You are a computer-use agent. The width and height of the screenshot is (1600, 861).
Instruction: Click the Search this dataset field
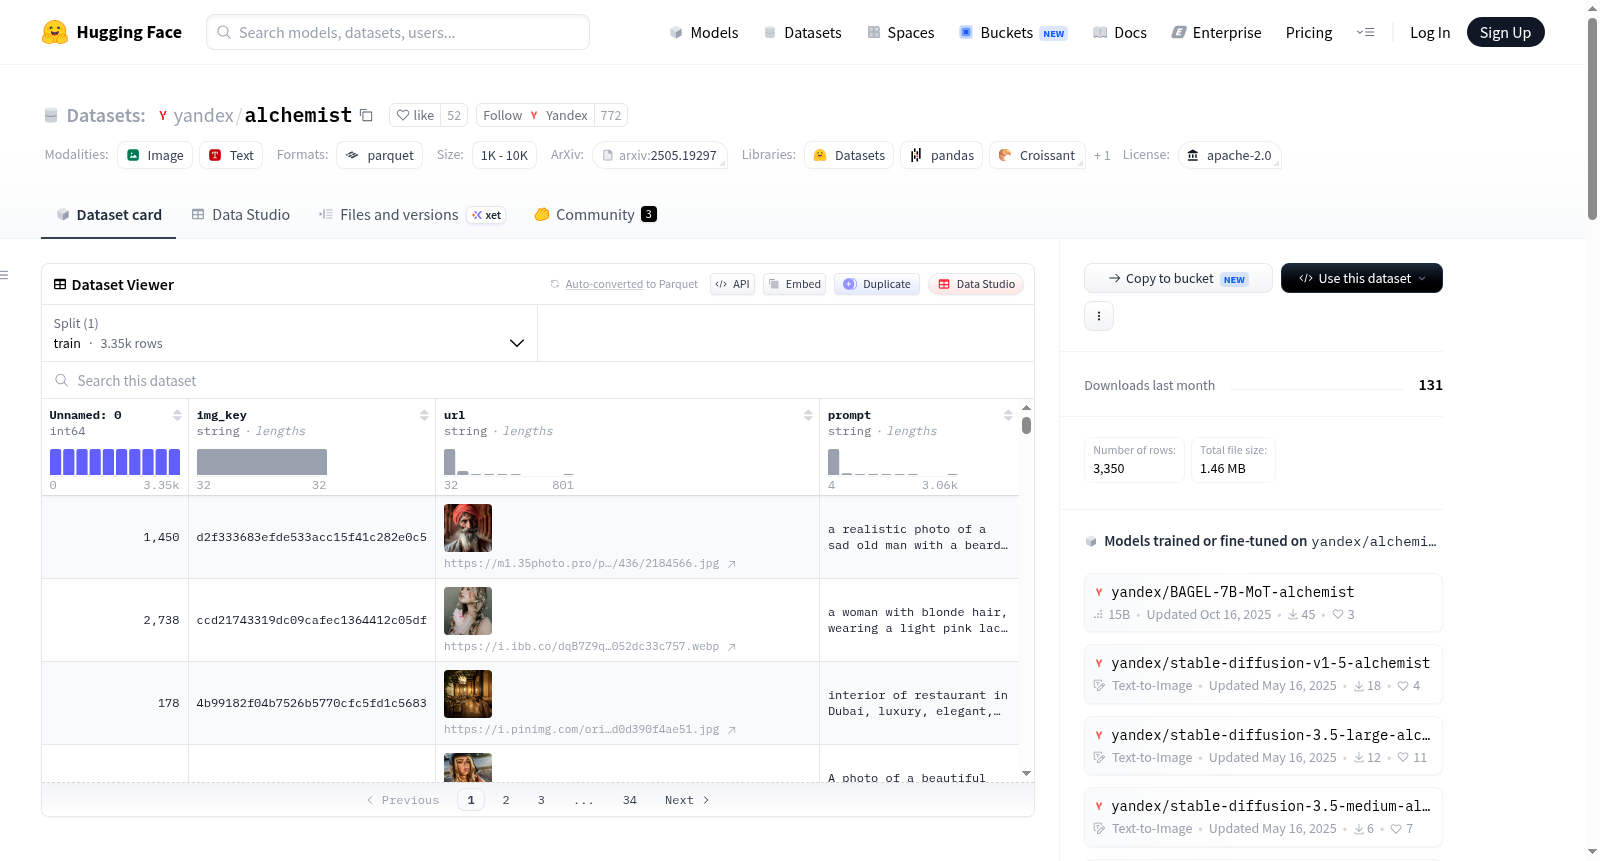(538, 380)
